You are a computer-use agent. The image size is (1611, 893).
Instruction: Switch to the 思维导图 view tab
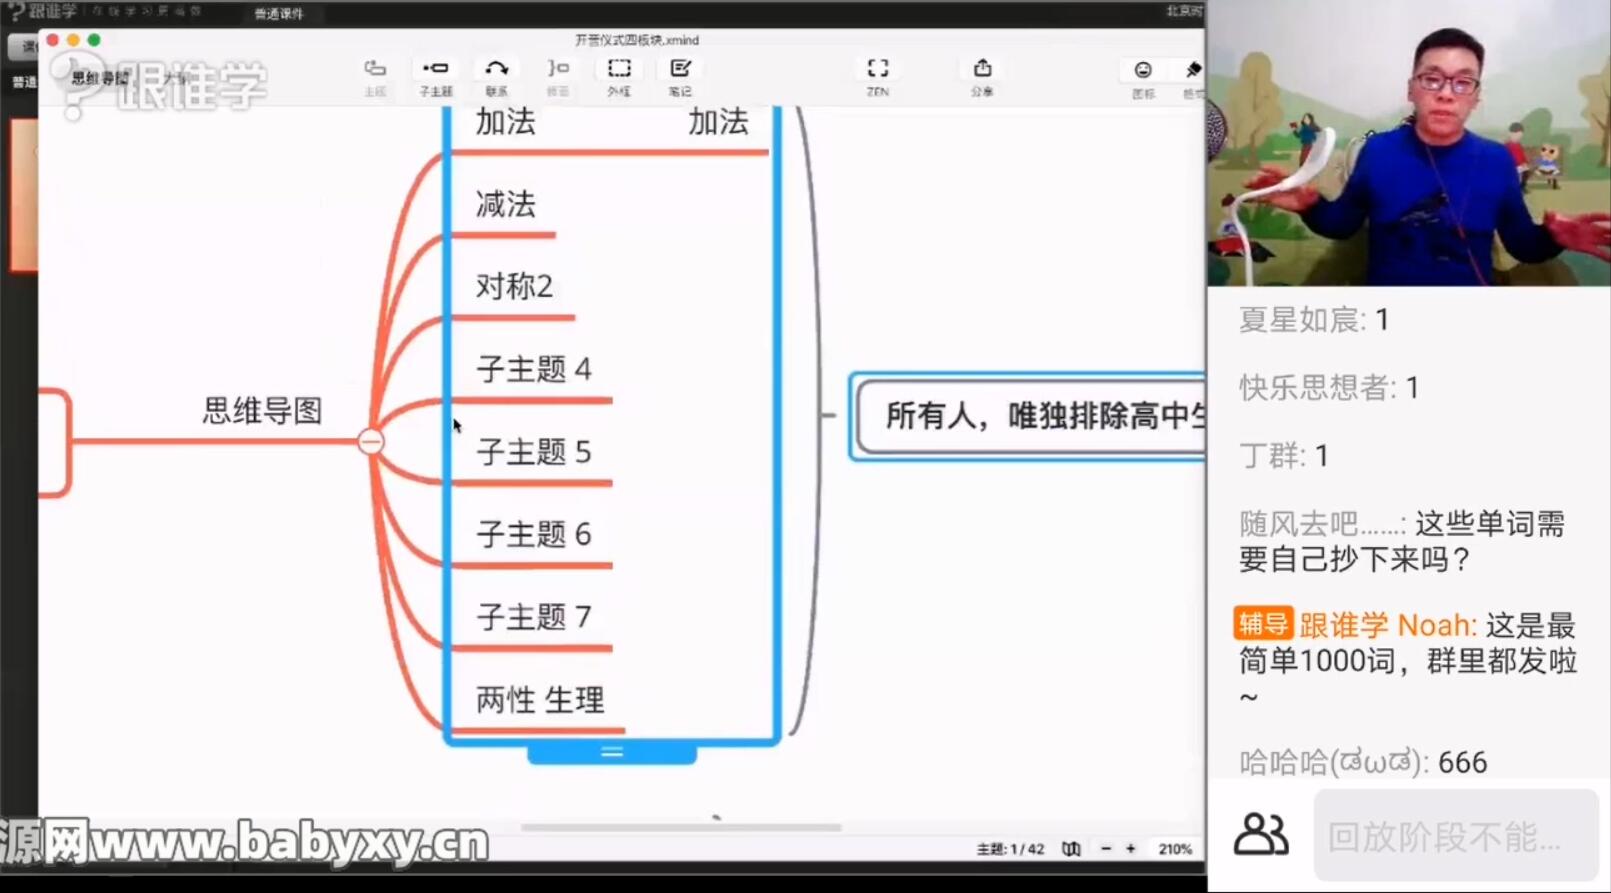coord(100,78)
